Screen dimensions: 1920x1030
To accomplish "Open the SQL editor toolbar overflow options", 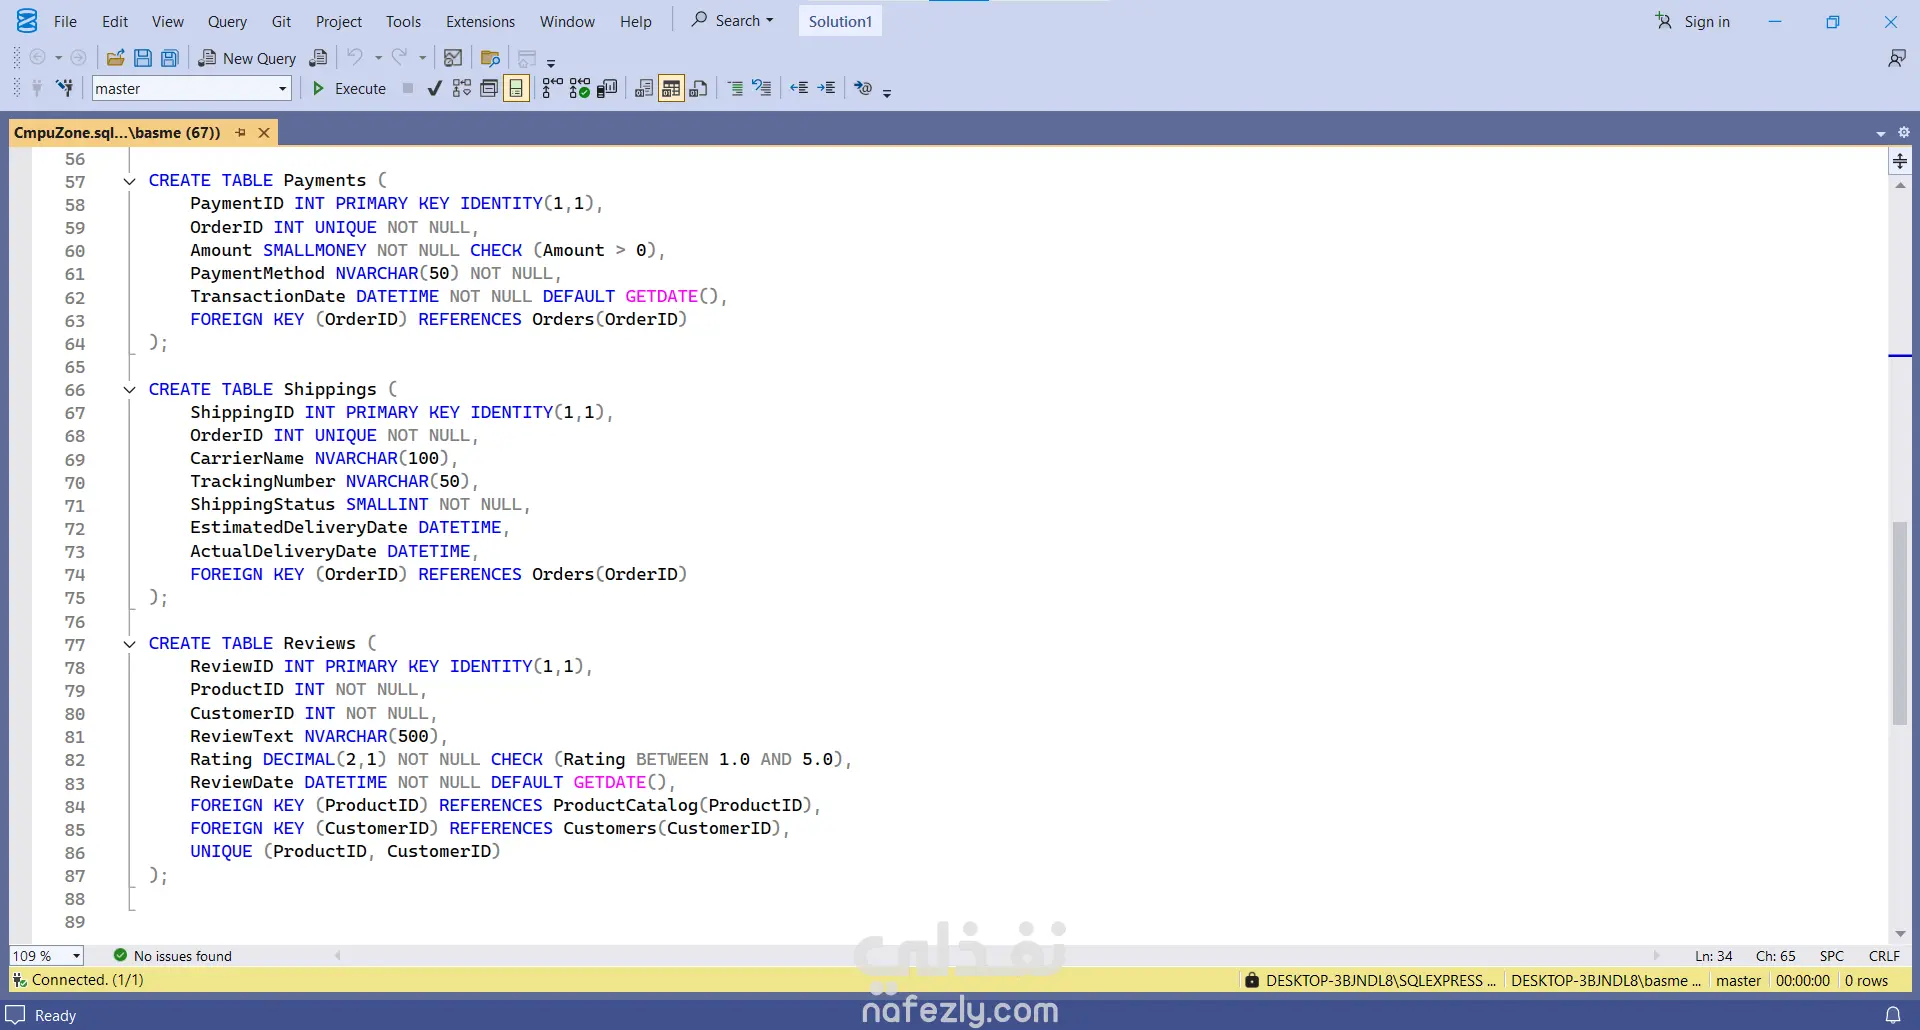I will (x=887, y=92).
